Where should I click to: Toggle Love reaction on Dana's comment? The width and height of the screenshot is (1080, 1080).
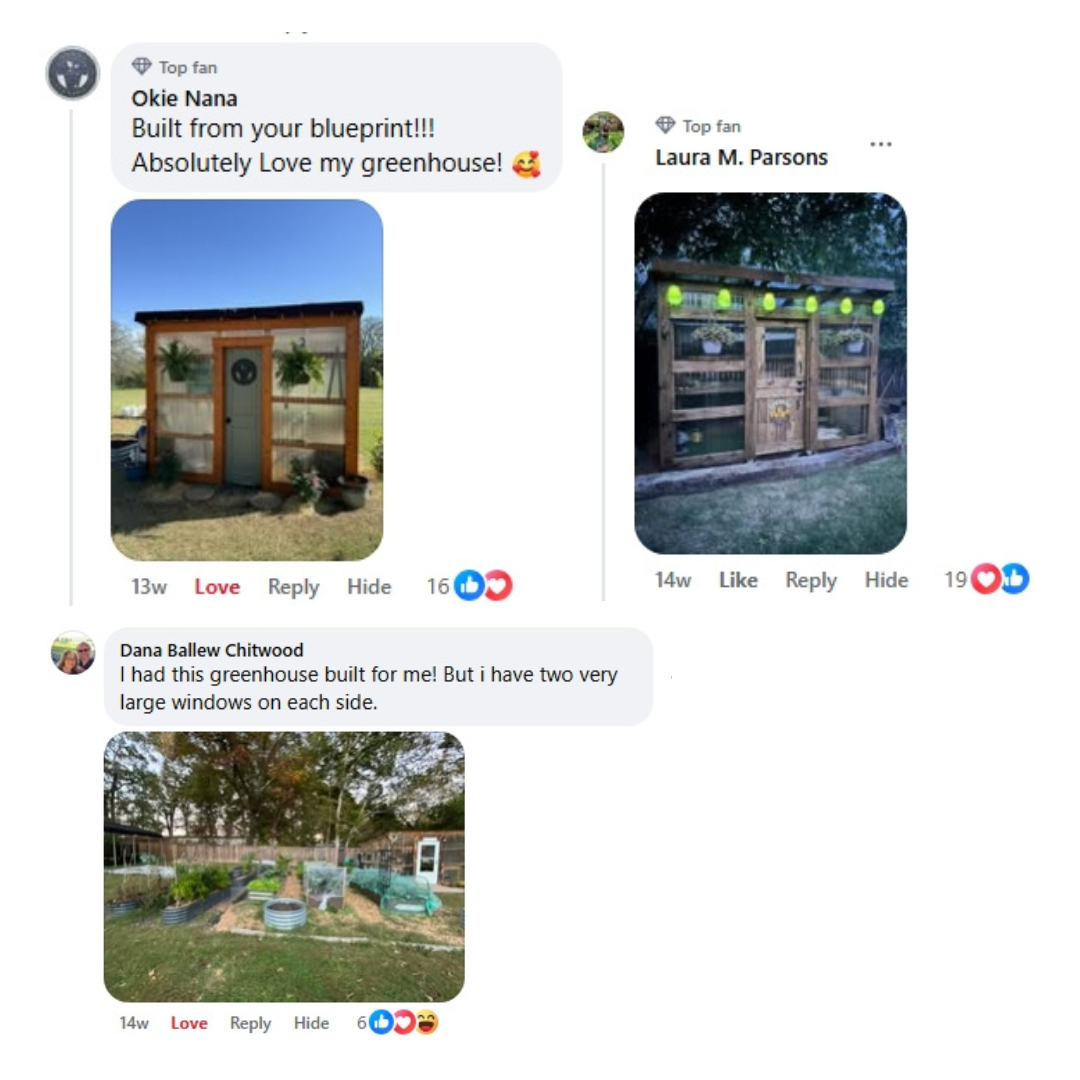tap(189, 1023)
